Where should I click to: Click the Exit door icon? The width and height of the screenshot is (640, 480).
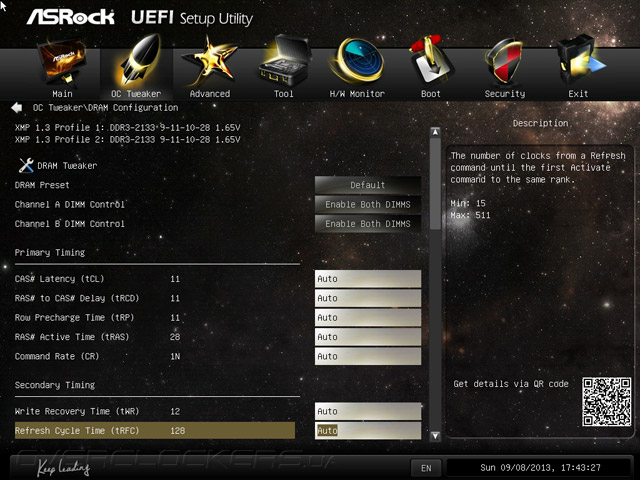point(580,61)
